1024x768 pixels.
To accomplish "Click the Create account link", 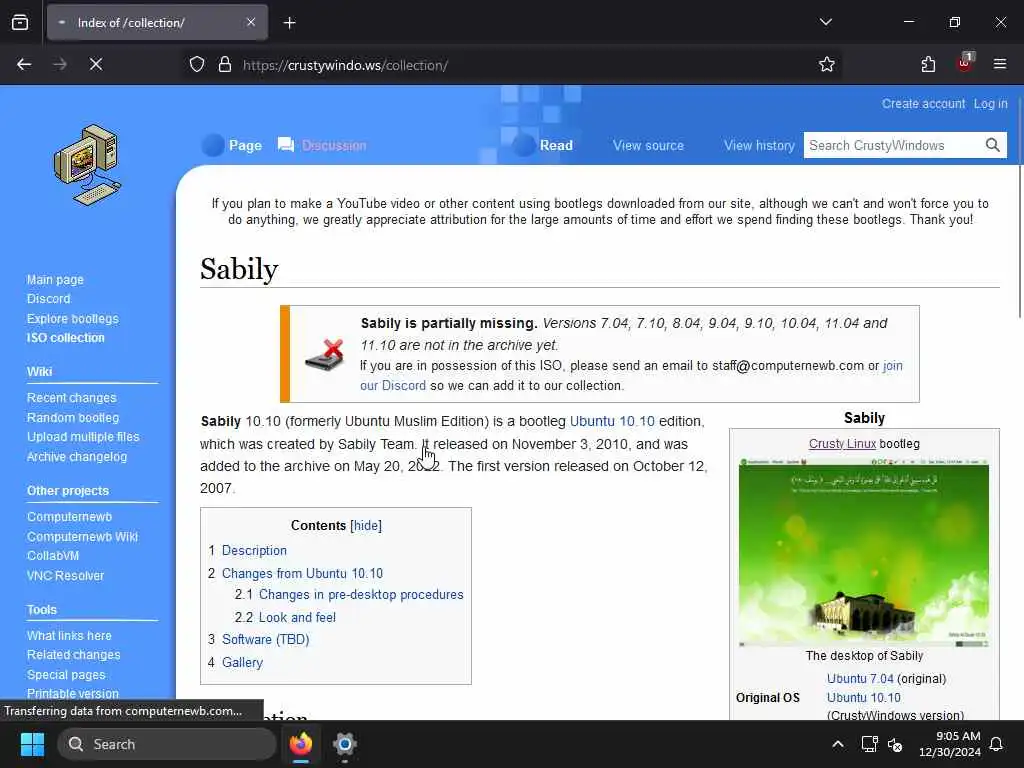I will 923,103.
